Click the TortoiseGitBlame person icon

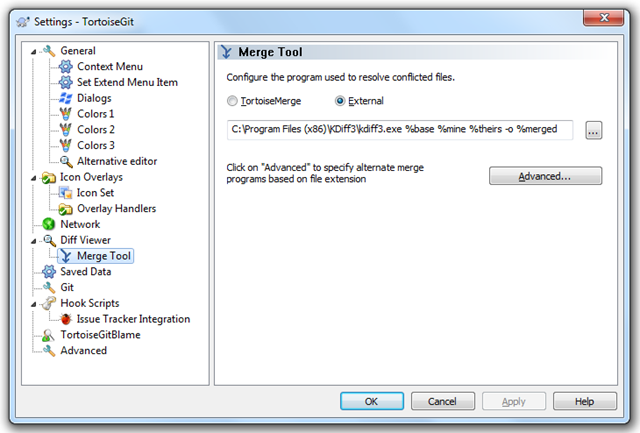coord(49,335)
